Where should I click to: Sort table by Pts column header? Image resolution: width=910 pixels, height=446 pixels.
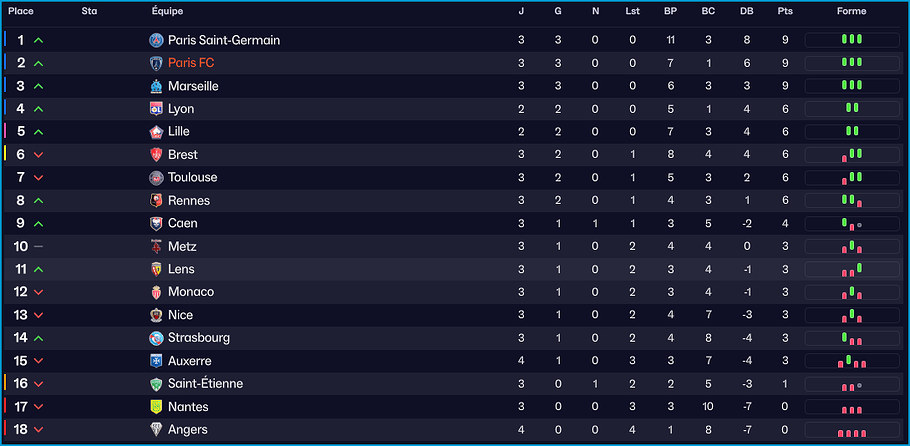coord(785,11)
